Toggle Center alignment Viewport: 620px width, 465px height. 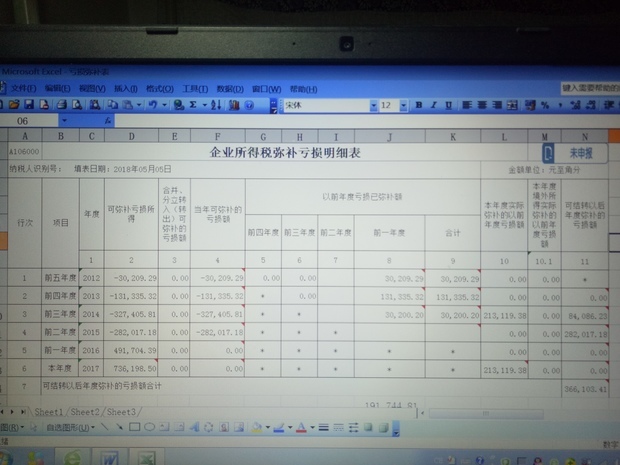[482, 105]
